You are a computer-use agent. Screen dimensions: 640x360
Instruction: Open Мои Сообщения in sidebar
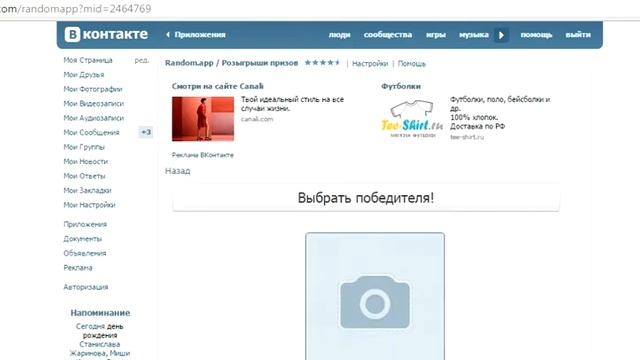click(91, 133)
